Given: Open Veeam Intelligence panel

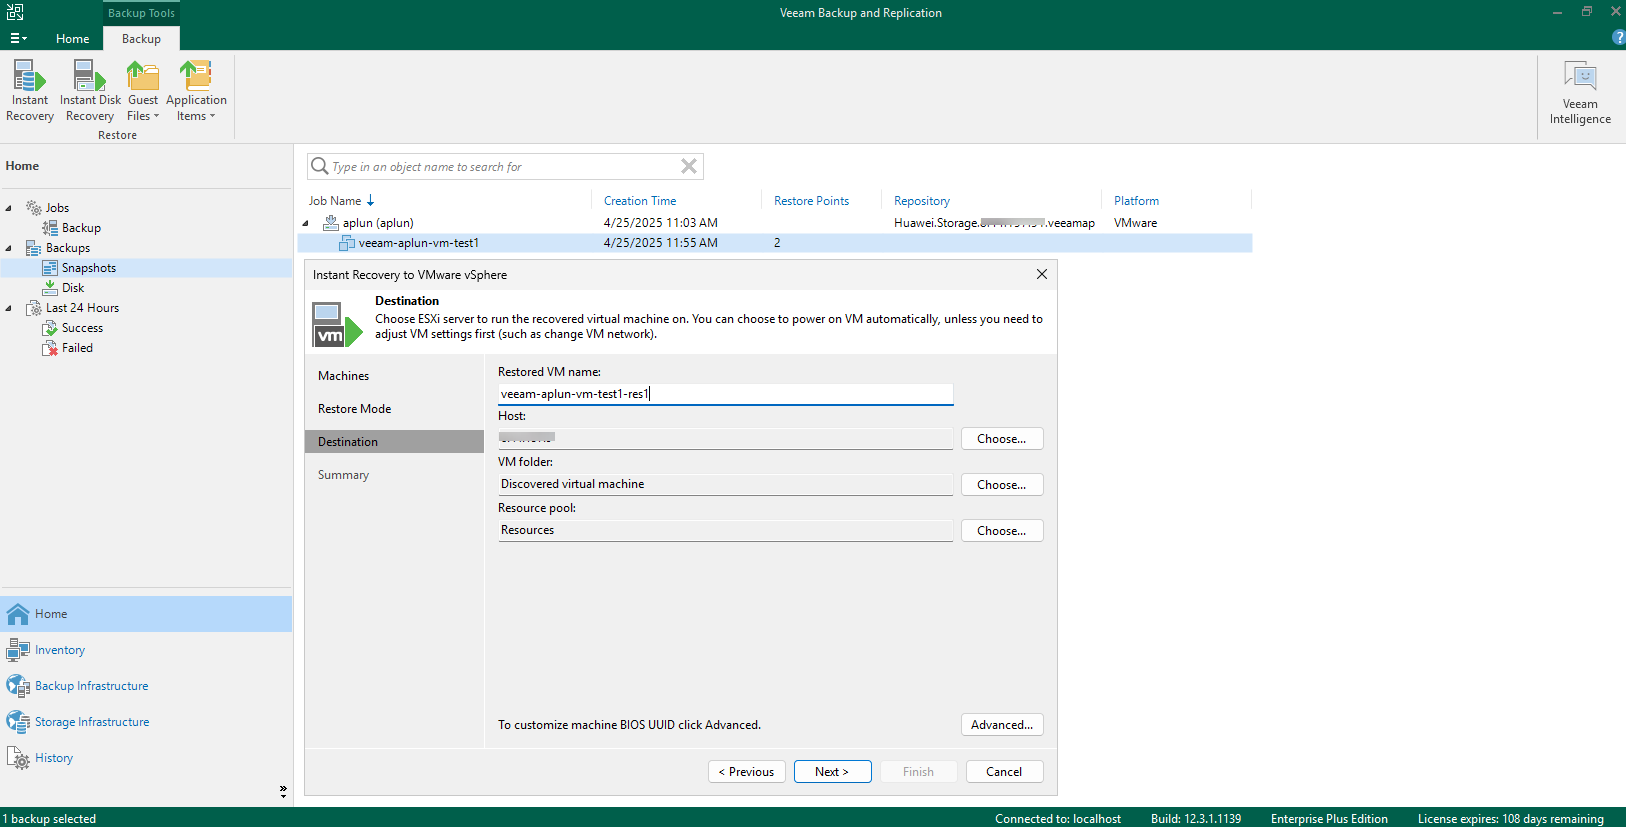Looking at the screenshot, I should point(1580,92).
